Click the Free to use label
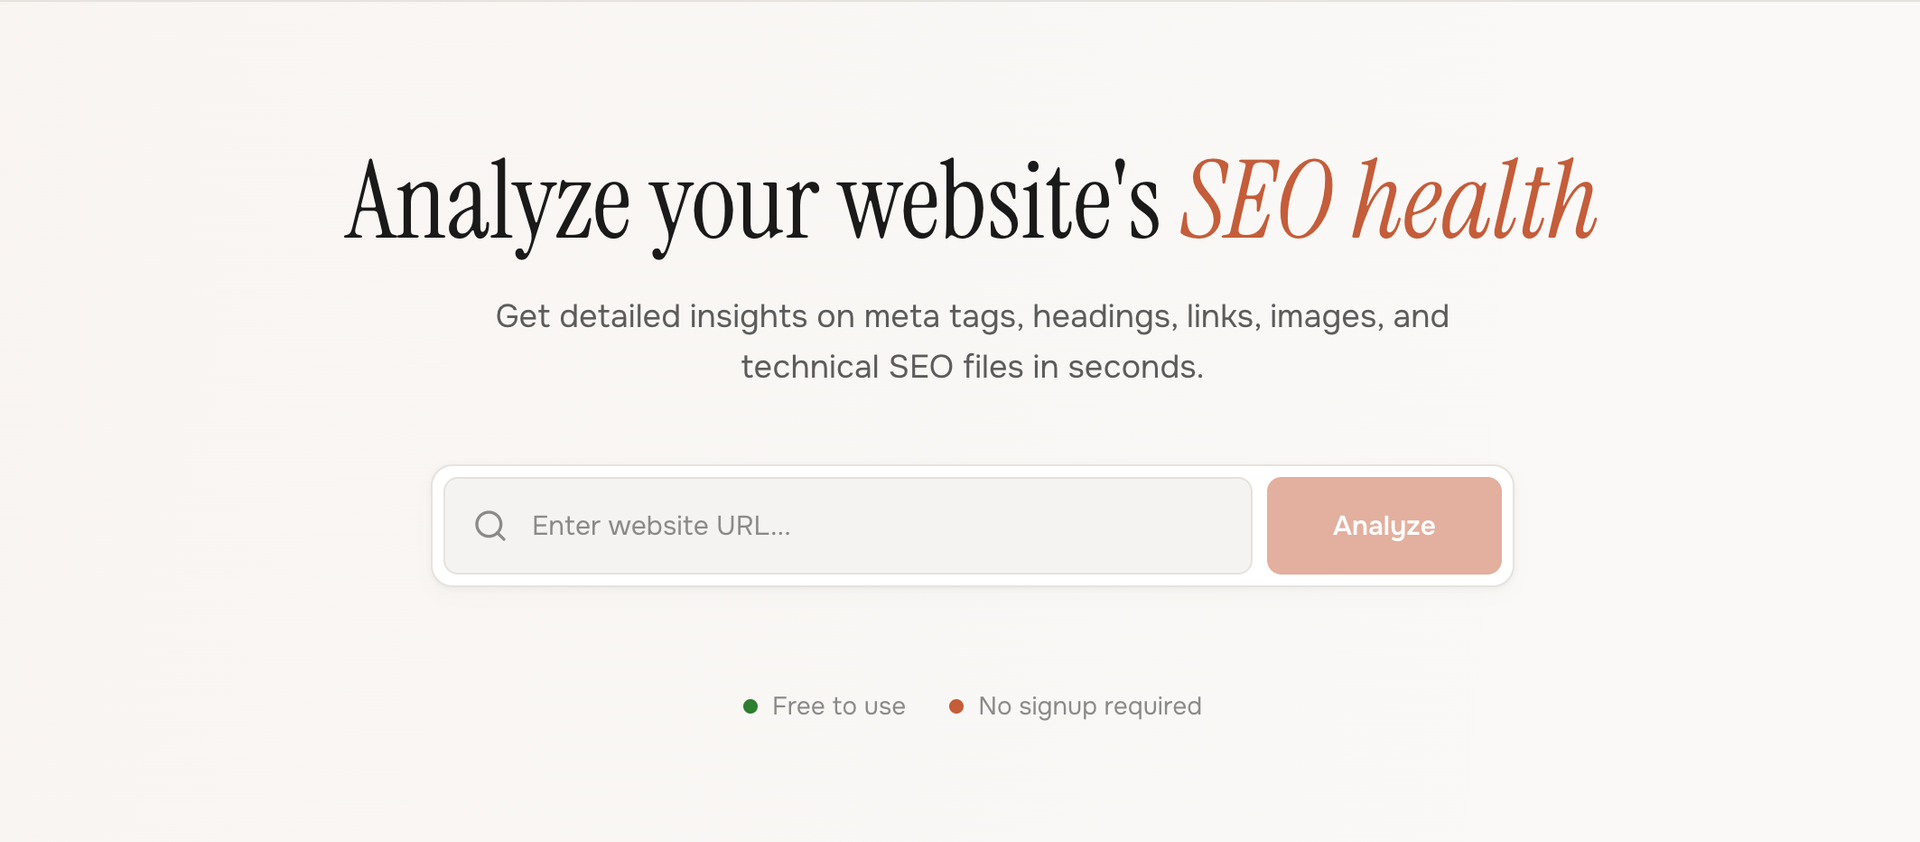The image size is (1920, 842). pos(838,707)
